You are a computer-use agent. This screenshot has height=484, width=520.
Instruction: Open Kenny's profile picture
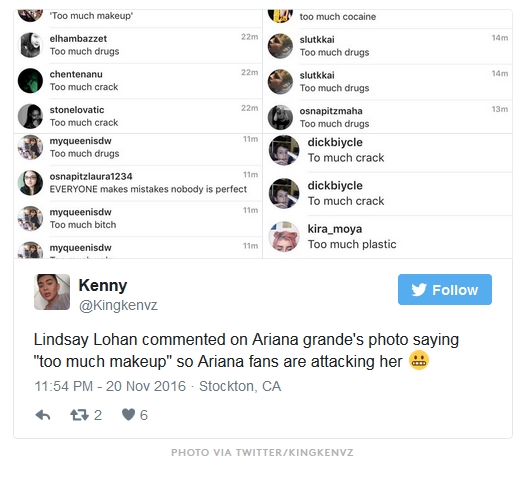pos(52,292)
